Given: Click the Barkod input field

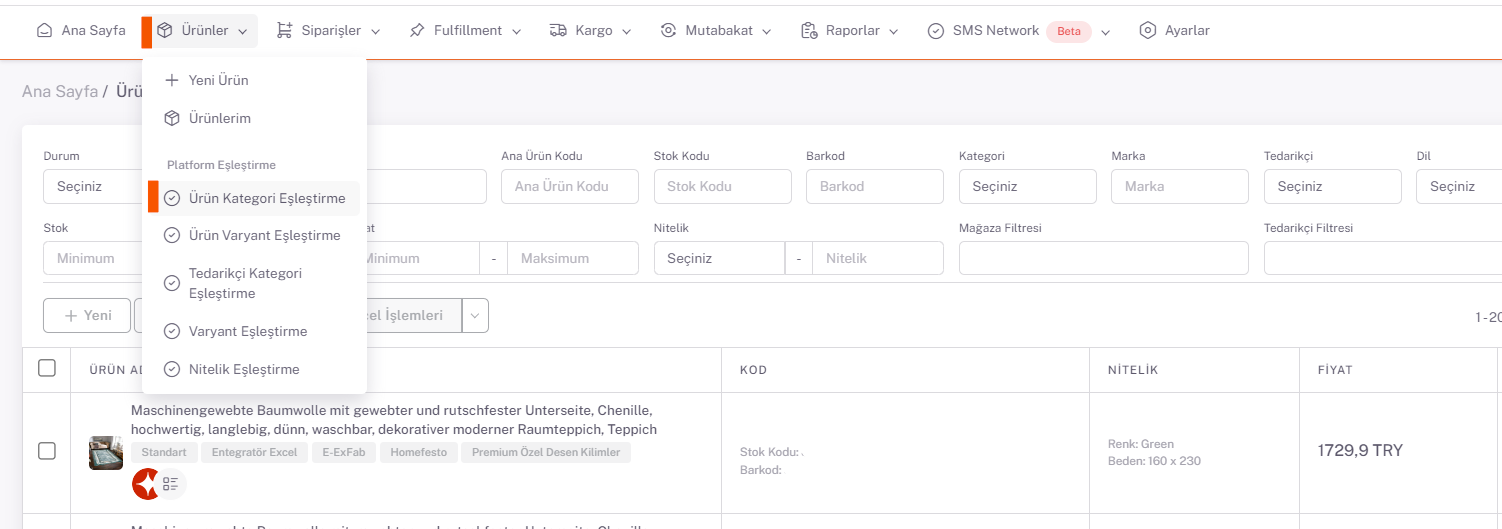Looking at the screenshot, I should coord(874,186).
